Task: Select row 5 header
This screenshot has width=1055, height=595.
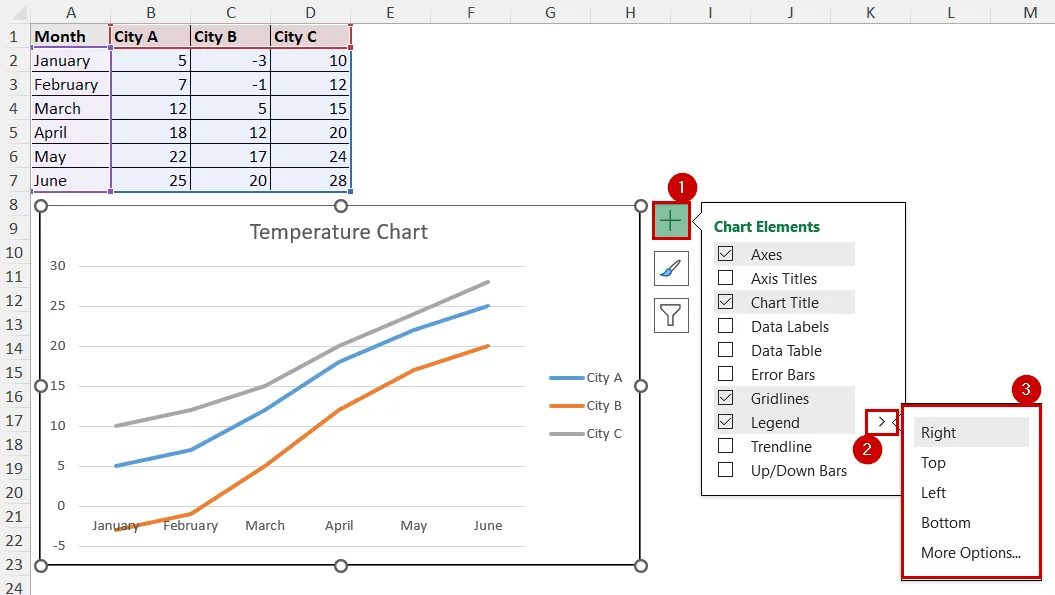Action: [x=14, y=132]
